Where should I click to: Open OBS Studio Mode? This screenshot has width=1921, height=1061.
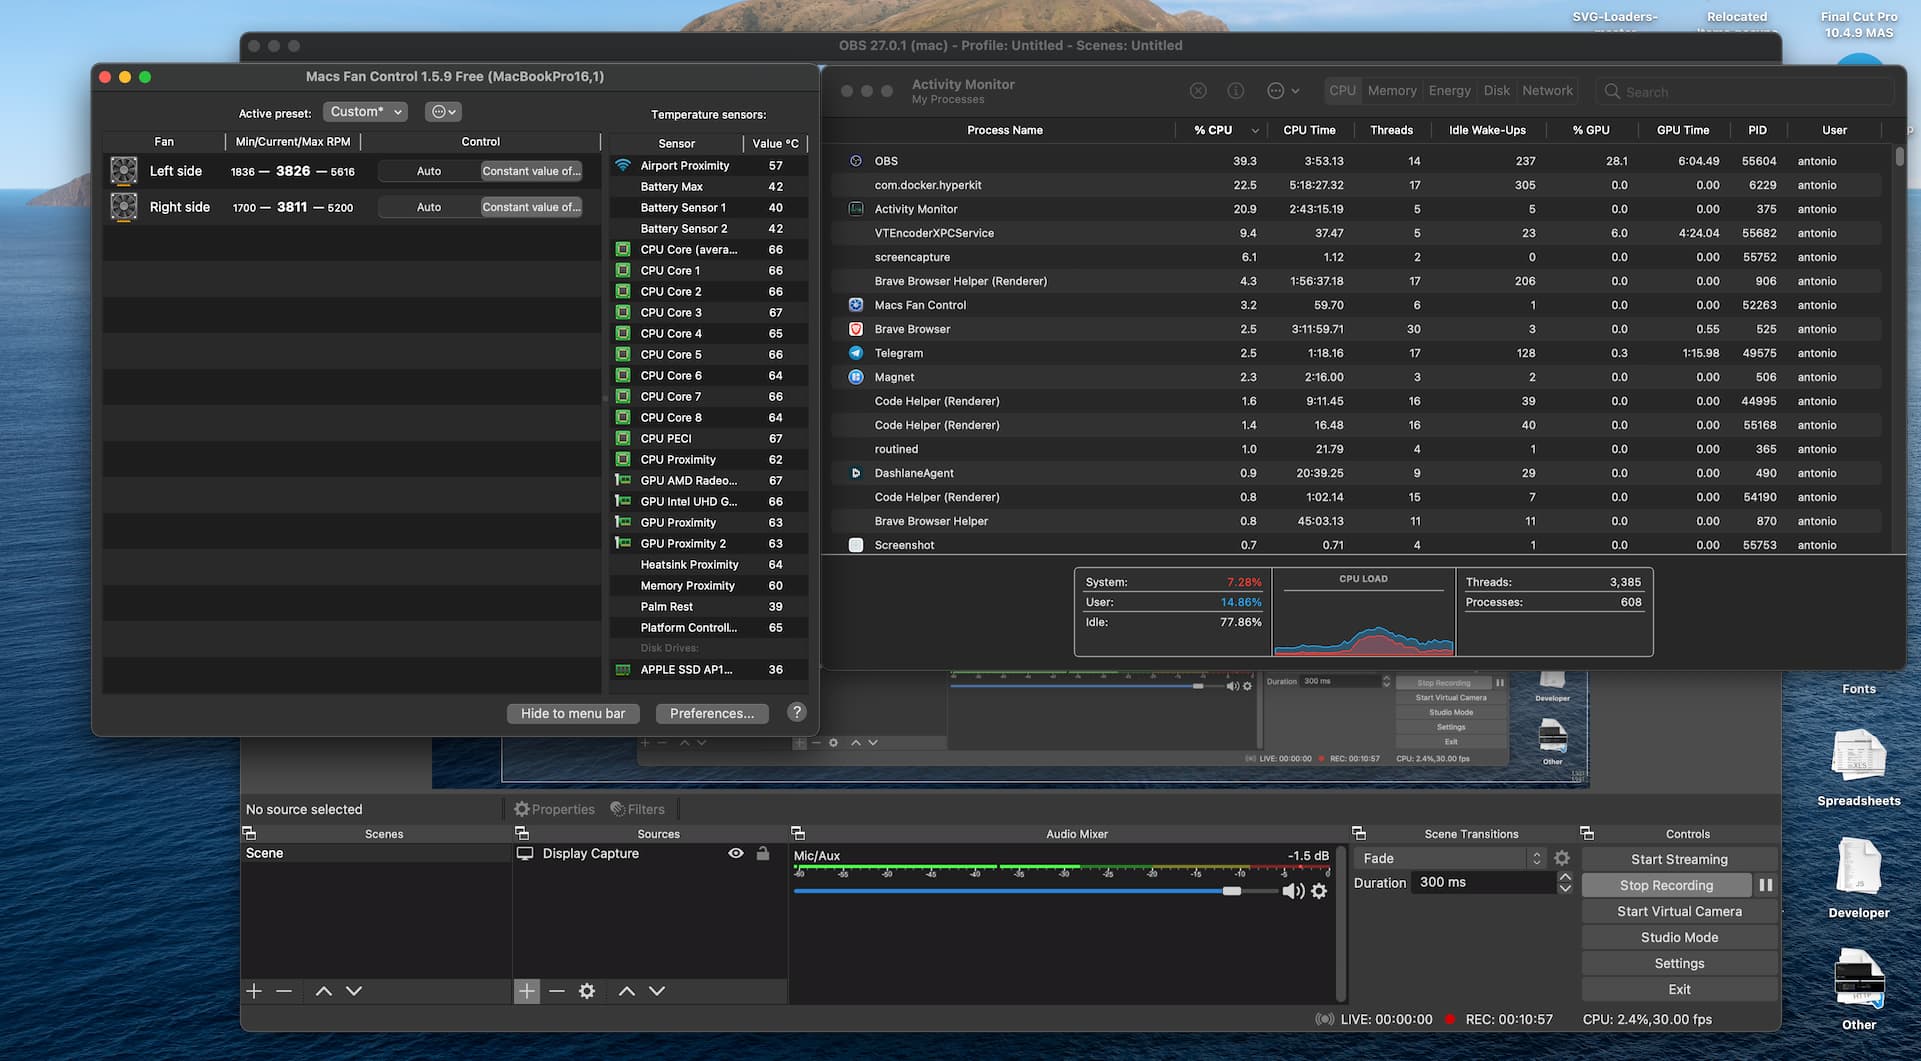[x=1679, y=937]
